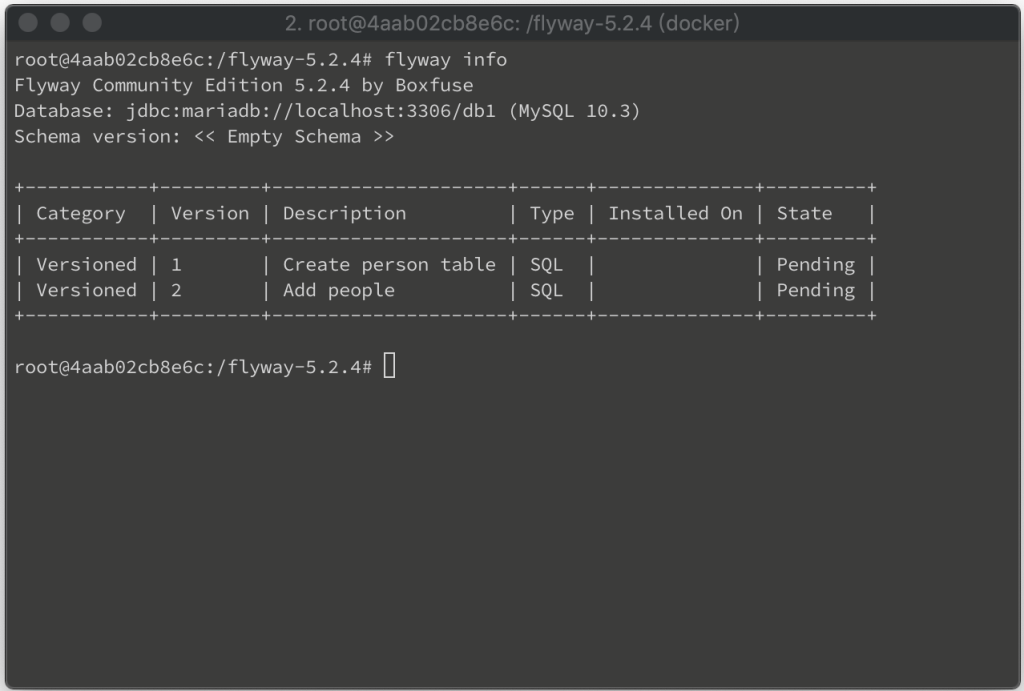The image size is (1024, 691).
Task: Click the 'Installed On' column header
Action: click(x=675, y=214)
